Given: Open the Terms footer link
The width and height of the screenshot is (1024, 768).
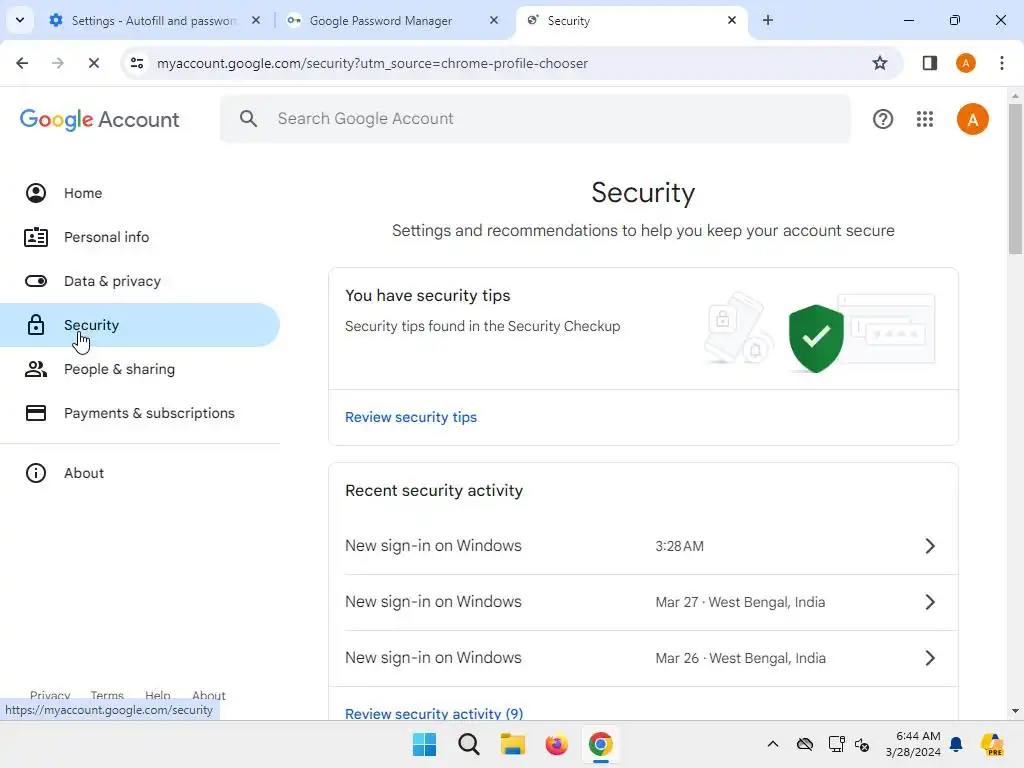Looking at the screenshot, I should (107, 696).
